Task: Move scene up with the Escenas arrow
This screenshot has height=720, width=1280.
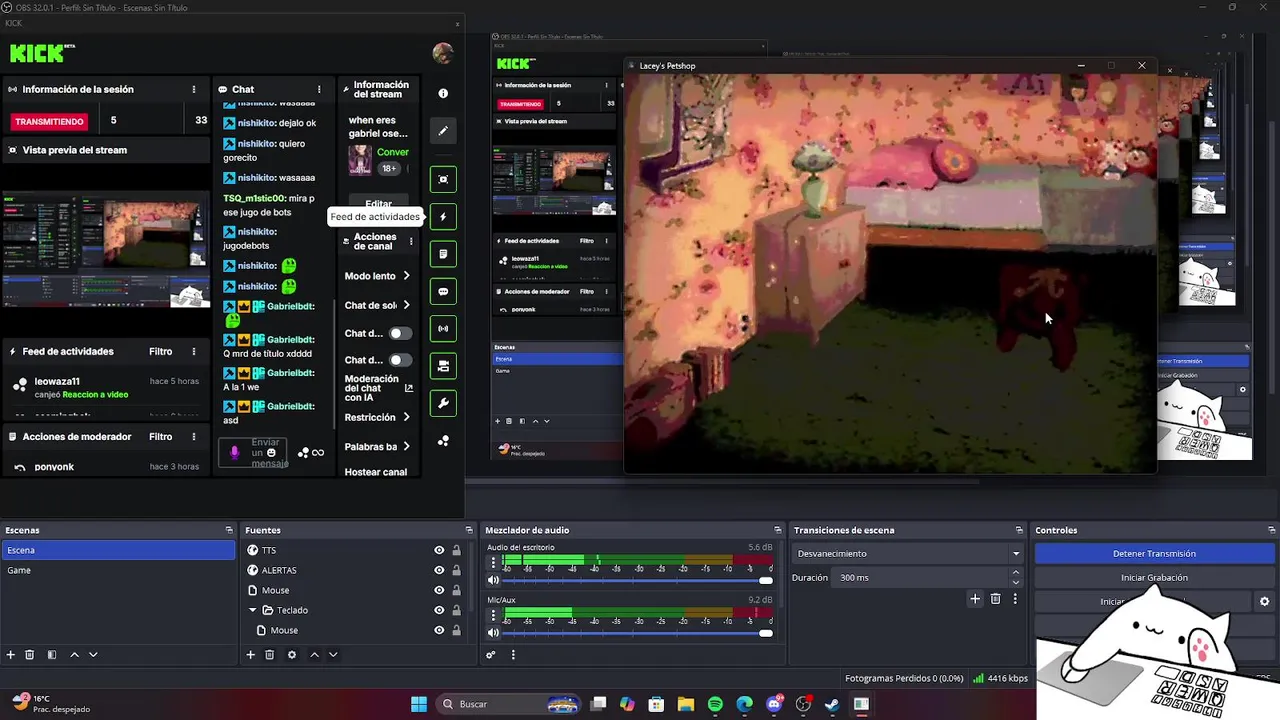Action: tap(74, 655)
